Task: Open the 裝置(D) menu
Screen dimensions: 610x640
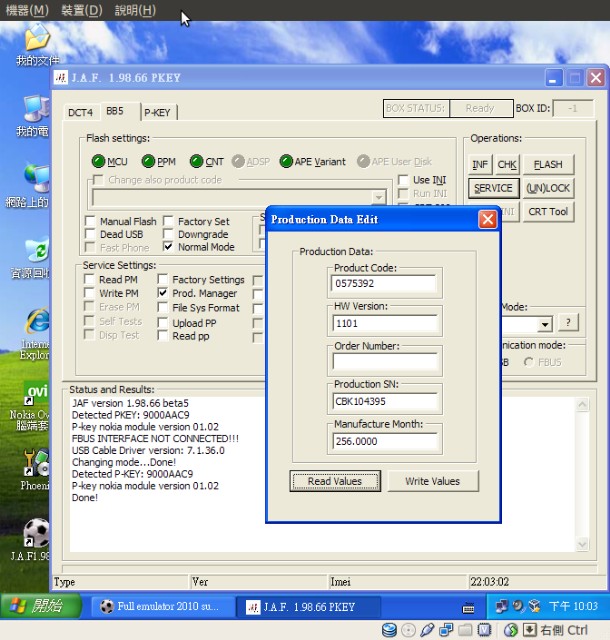Action: click(x=81, y=10)
